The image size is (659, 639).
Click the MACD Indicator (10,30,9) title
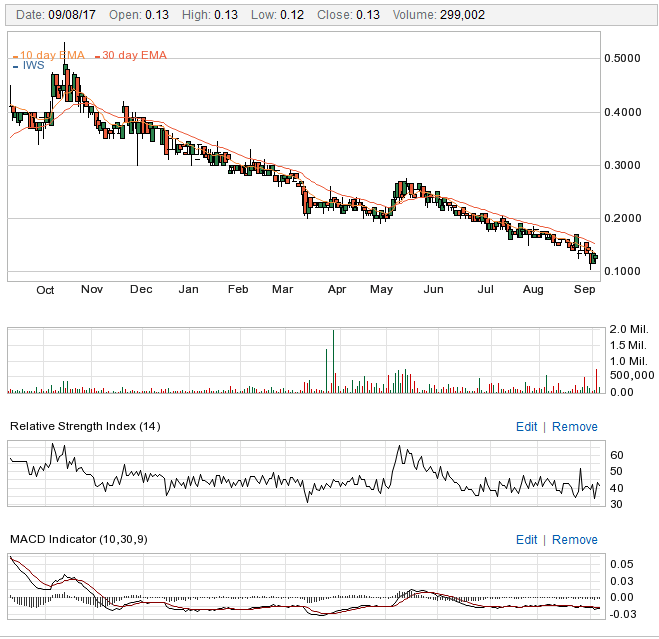(x=79, y=539)
